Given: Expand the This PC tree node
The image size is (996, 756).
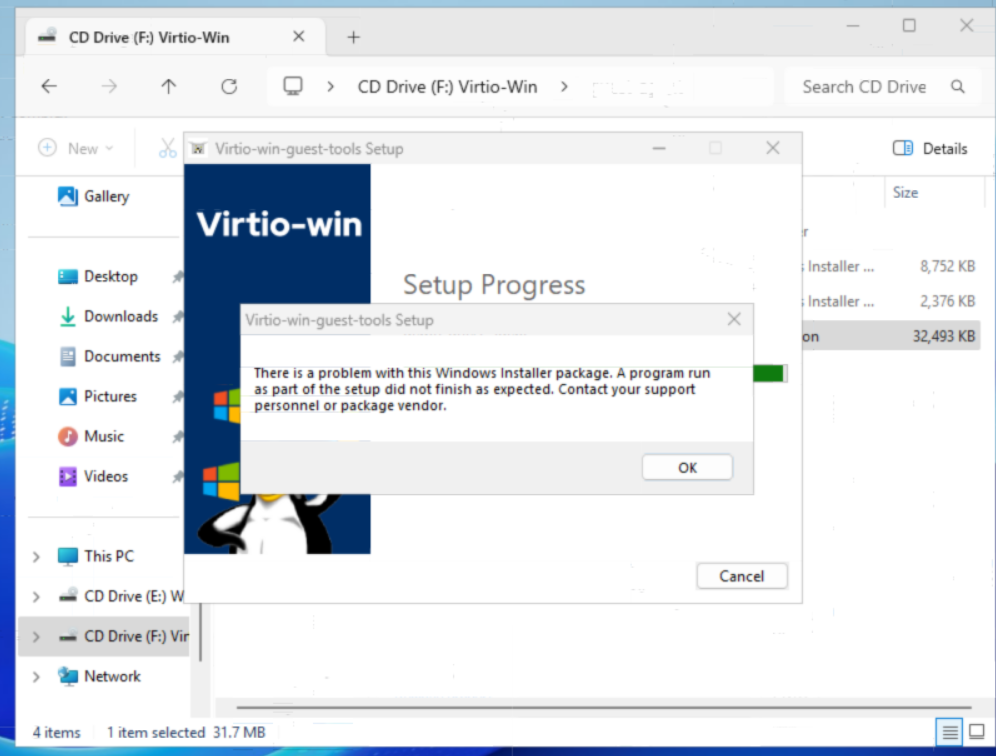Looking at the screenshot, I should coord(36,557).
